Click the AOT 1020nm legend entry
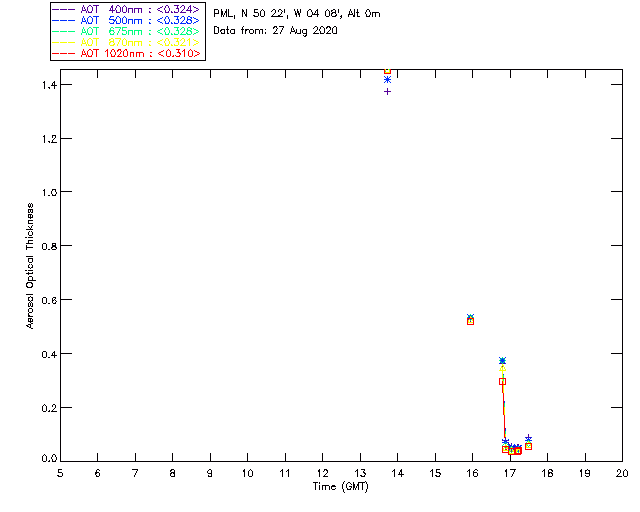Screen dimensions: 640x512 coord(126,53)
